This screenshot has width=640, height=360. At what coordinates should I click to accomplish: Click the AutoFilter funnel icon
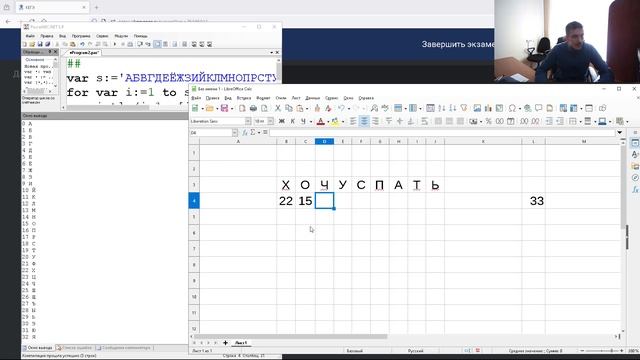(x=464, y=108)
